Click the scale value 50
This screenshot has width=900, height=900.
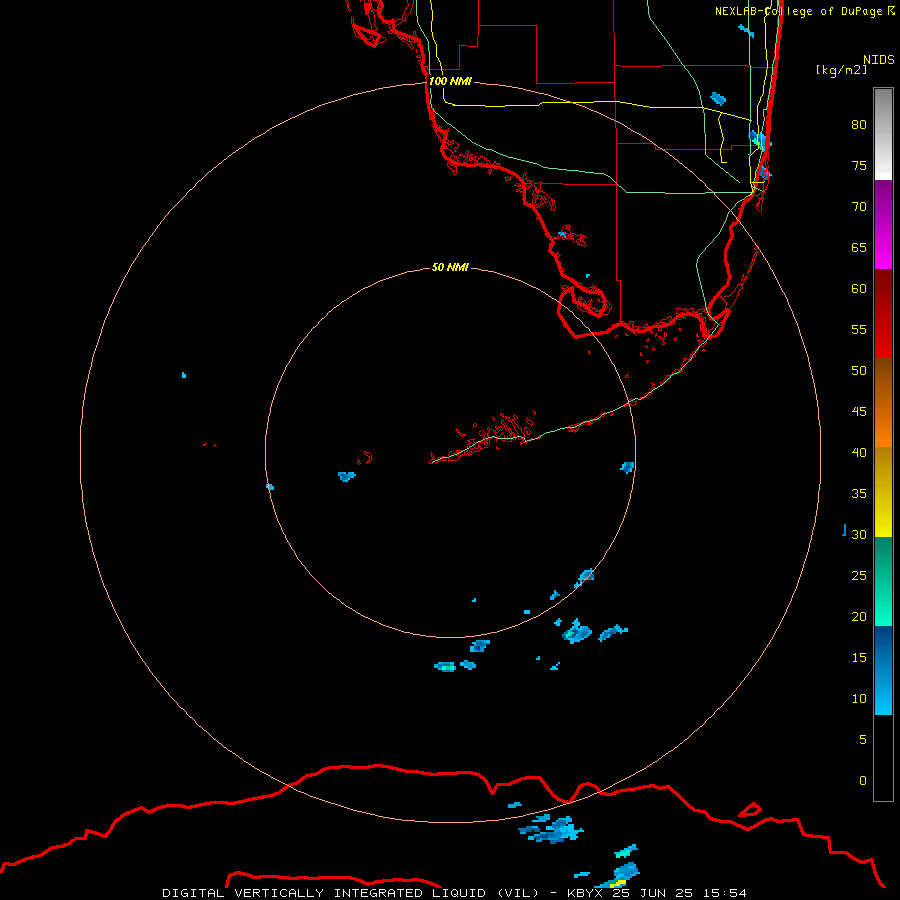859,370
